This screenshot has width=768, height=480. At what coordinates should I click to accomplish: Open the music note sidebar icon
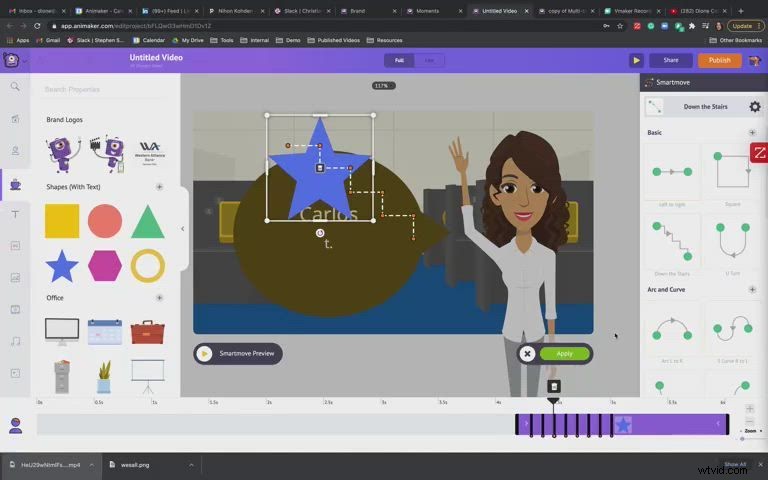[15, 341]
